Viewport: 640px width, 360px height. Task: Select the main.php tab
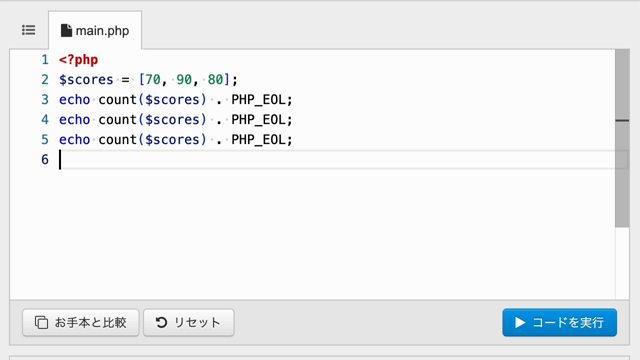[x=95, y=31]
